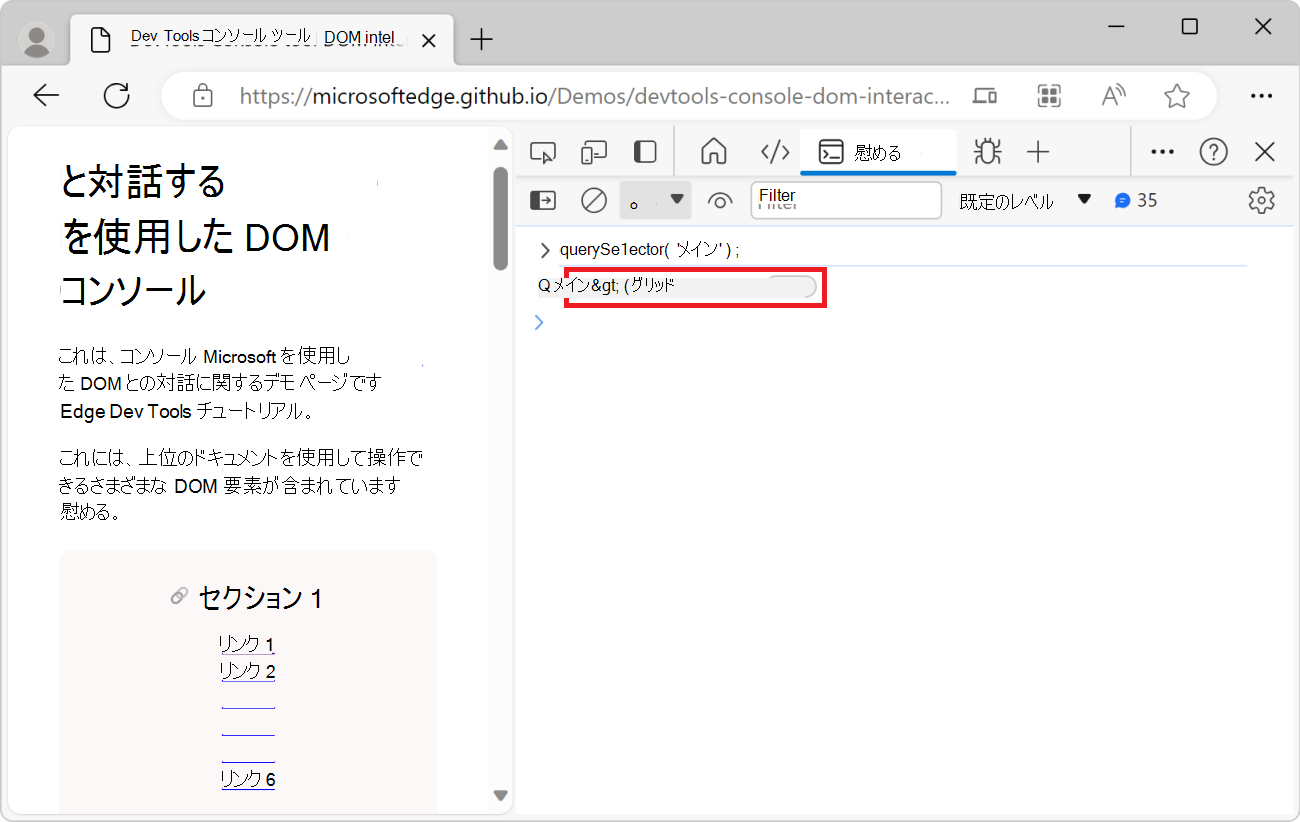The image size is (1300, 822).
Task: Click the blue message counter showing 35
Action: 1136,200
